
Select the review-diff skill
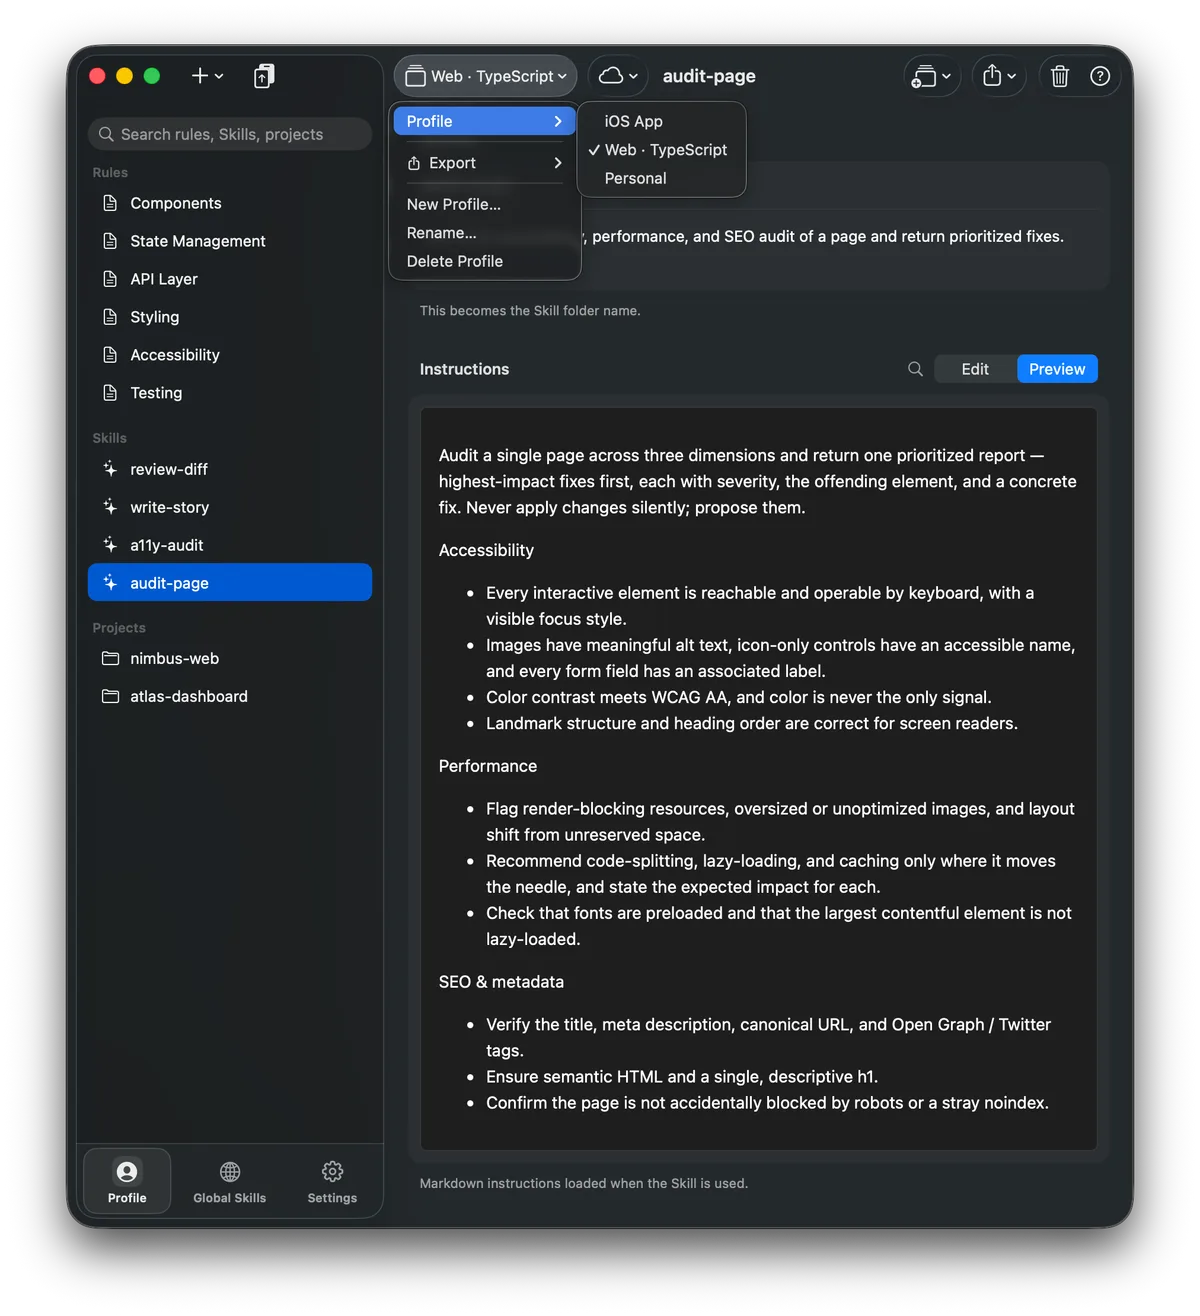coord(230,469)
